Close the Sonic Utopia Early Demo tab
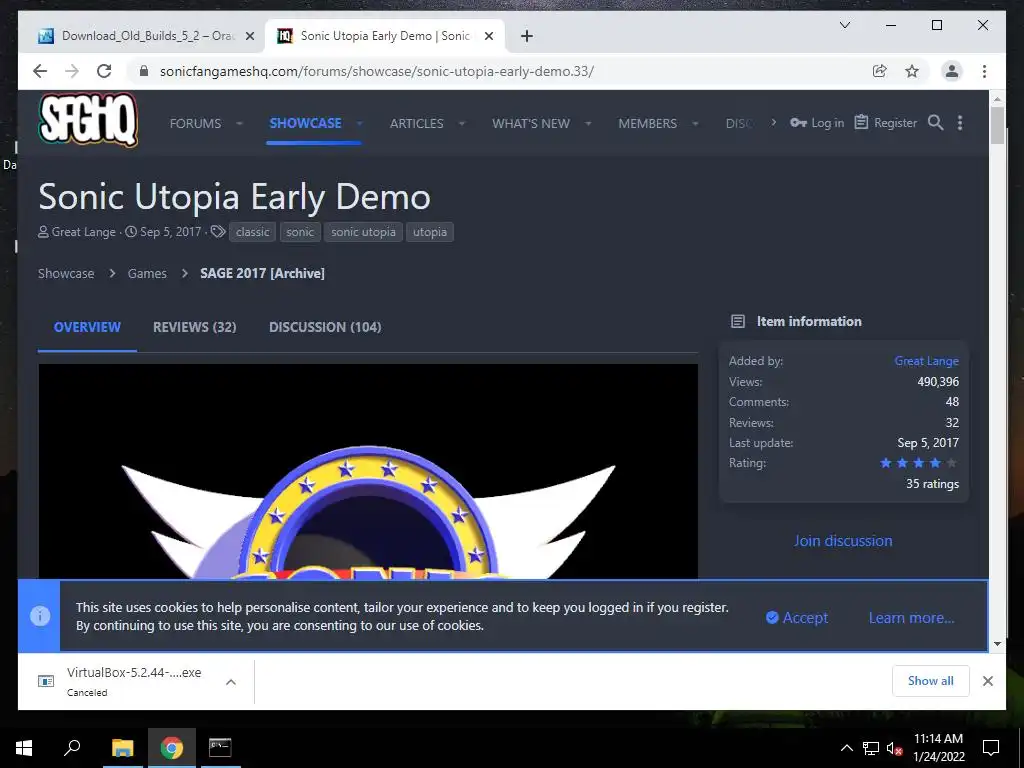This screenshot has height=768, width=1024. 488,36
